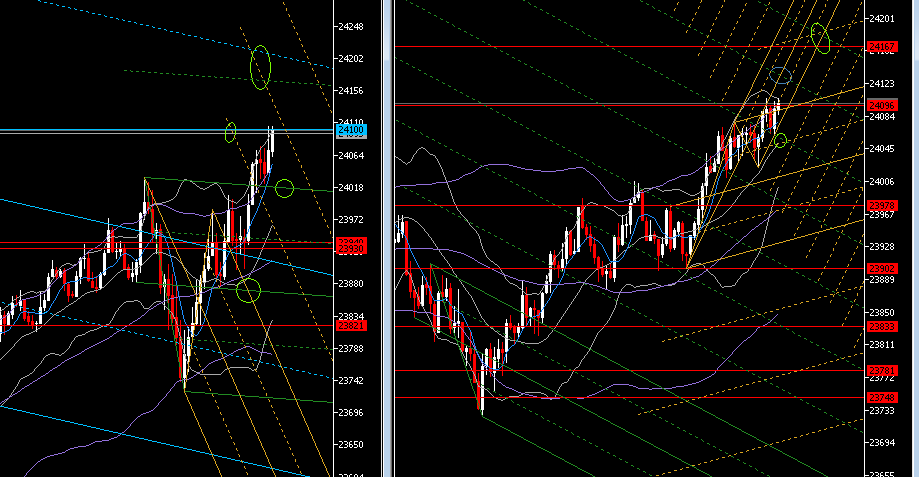Click the 23650 price label in left chart
The height and width of the screenshot is (477, 919).
(350, 445)
